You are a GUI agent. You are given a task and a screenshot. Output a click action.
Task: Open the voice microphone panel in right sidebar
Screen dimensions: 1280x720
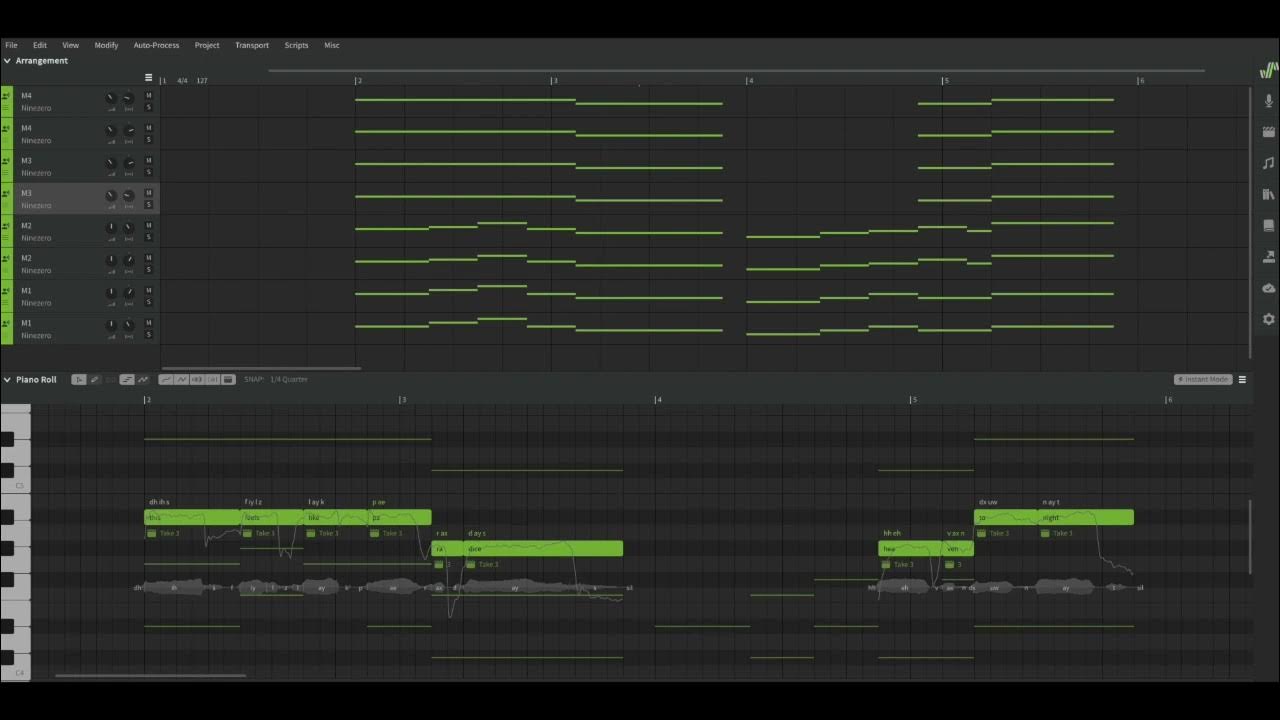click(1268, 101)
